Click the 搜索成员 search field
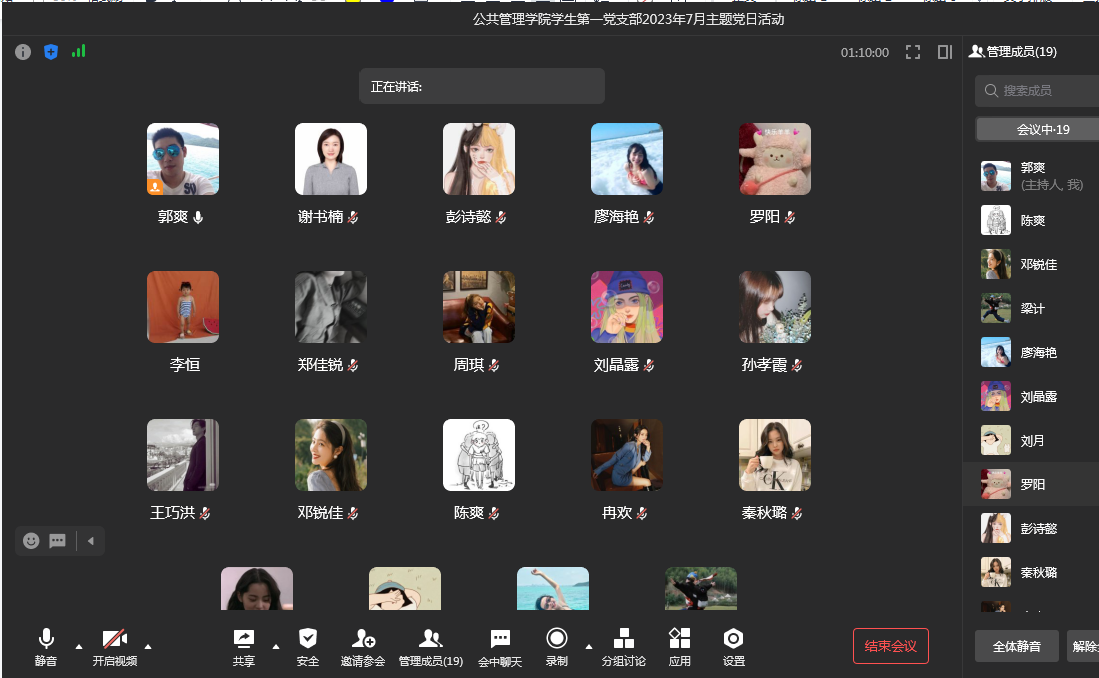The height and width of the screenshot is (678, 1099). [1040, 91]
